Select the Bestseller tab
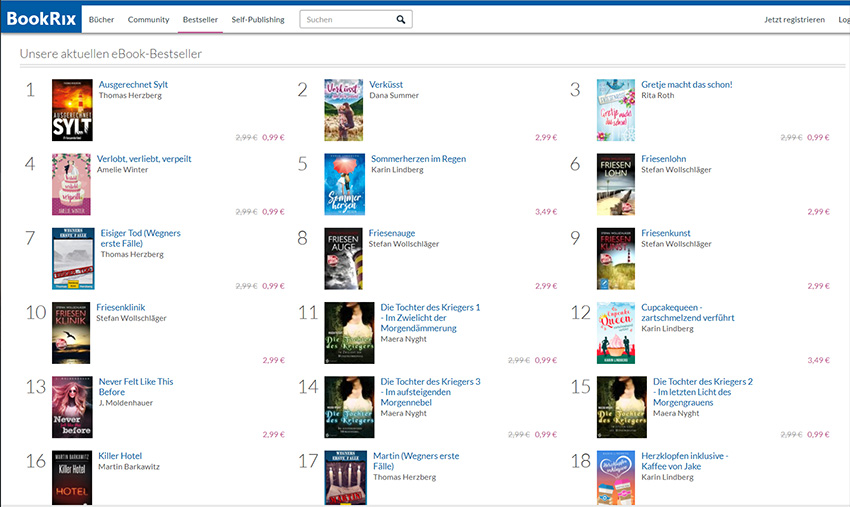Screen dimensions: 850x507 [200, 19]
